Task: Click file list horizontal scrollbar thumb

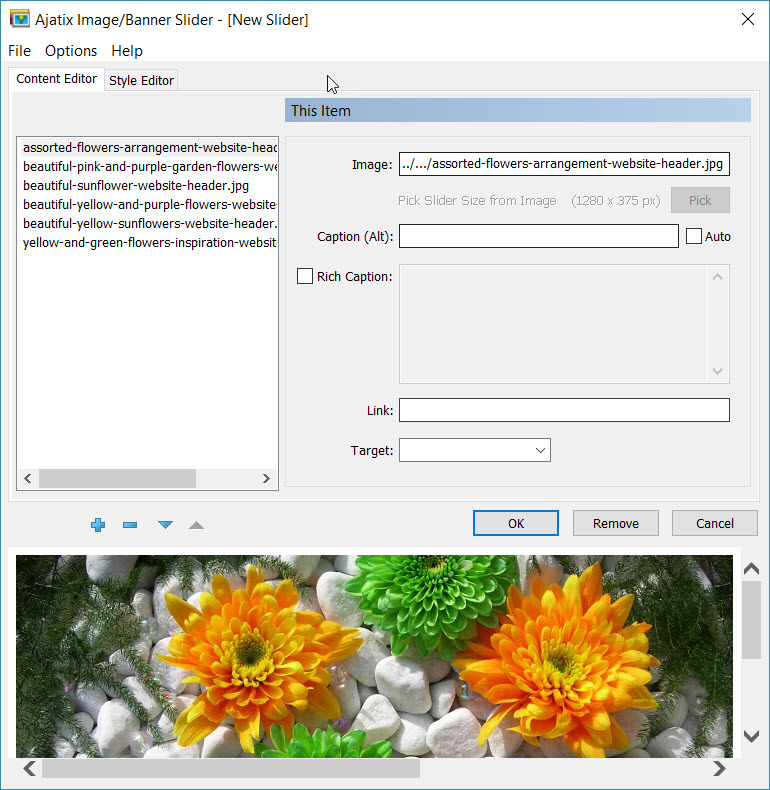Action: tap(117, 479)
